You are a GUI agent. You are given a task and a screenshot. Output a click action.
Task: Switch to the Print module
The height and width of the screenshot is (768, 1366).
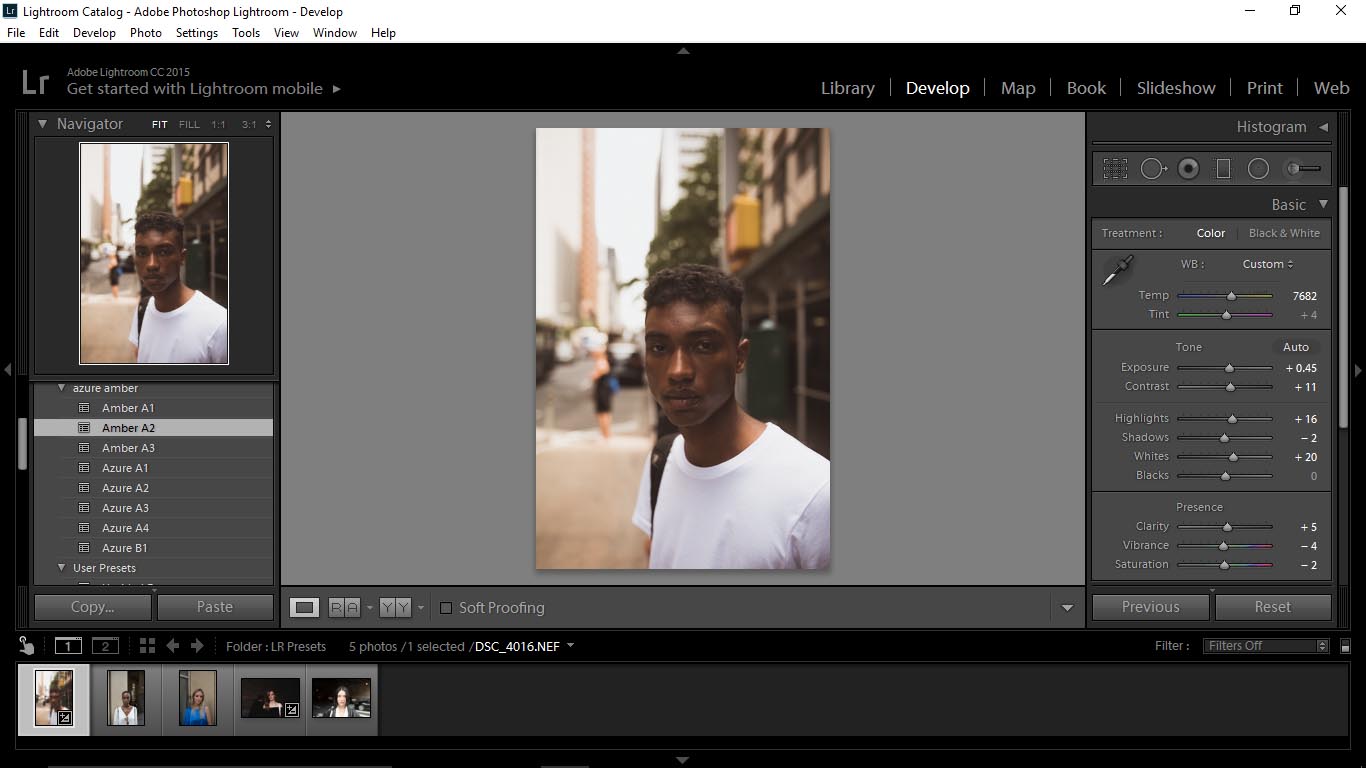tap(1264, 88)
